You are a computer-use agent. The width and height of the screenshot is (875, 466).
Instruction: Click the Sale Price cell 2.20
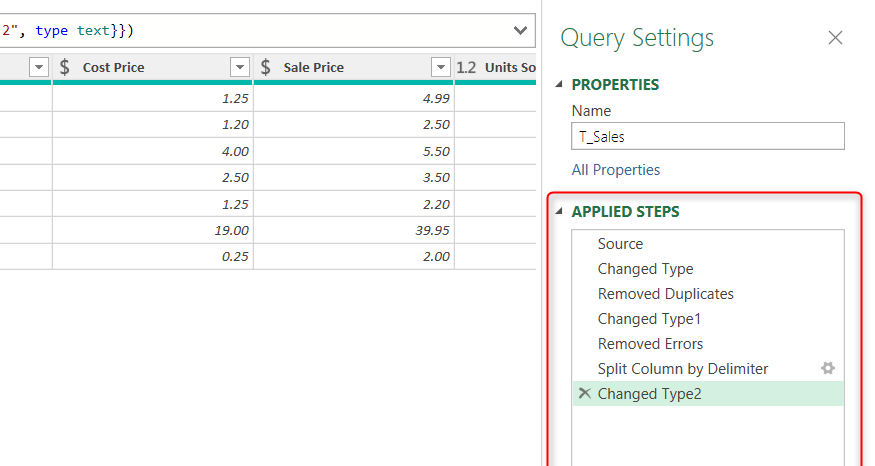tap(354, 204)
